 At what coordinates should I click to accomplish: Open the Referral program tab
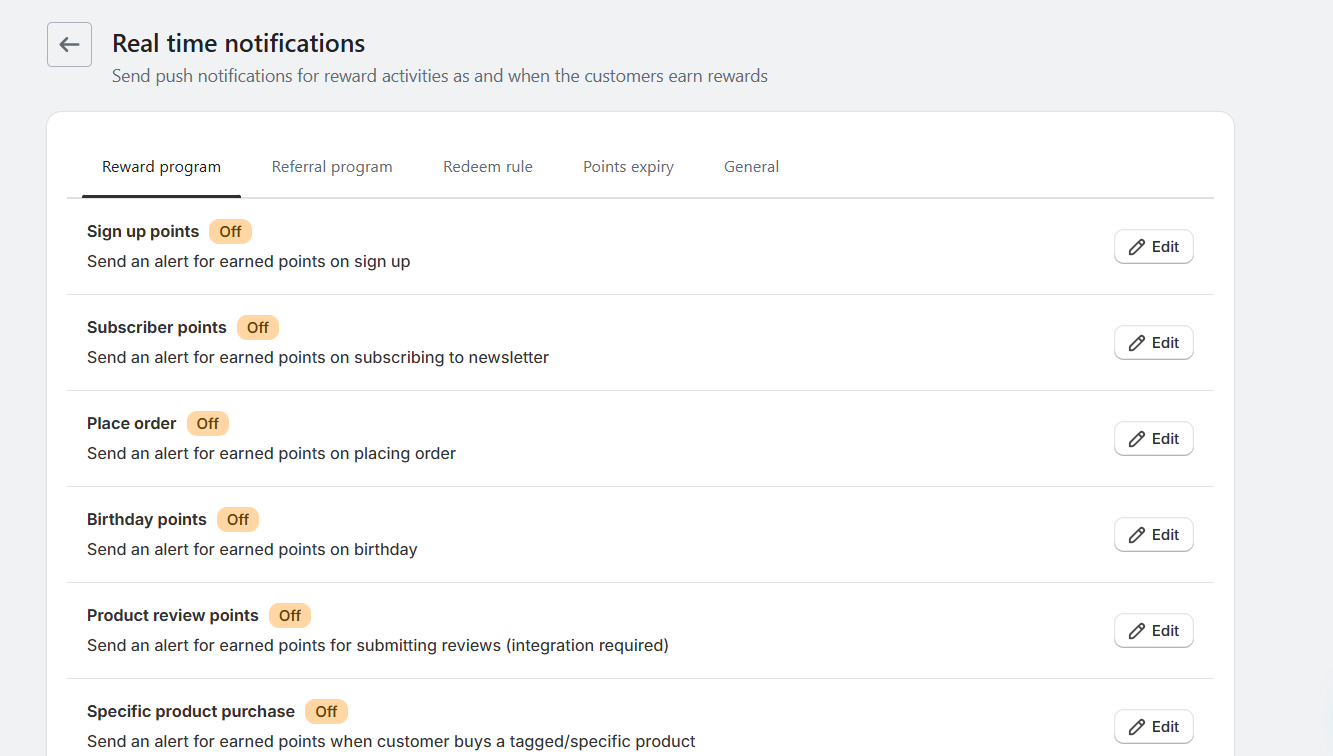pos(332,167)
